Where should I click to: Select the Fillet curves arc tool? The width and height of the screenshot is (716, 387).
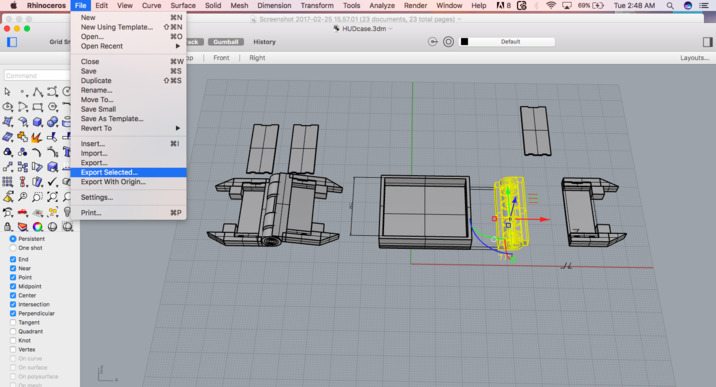point(38,152)
